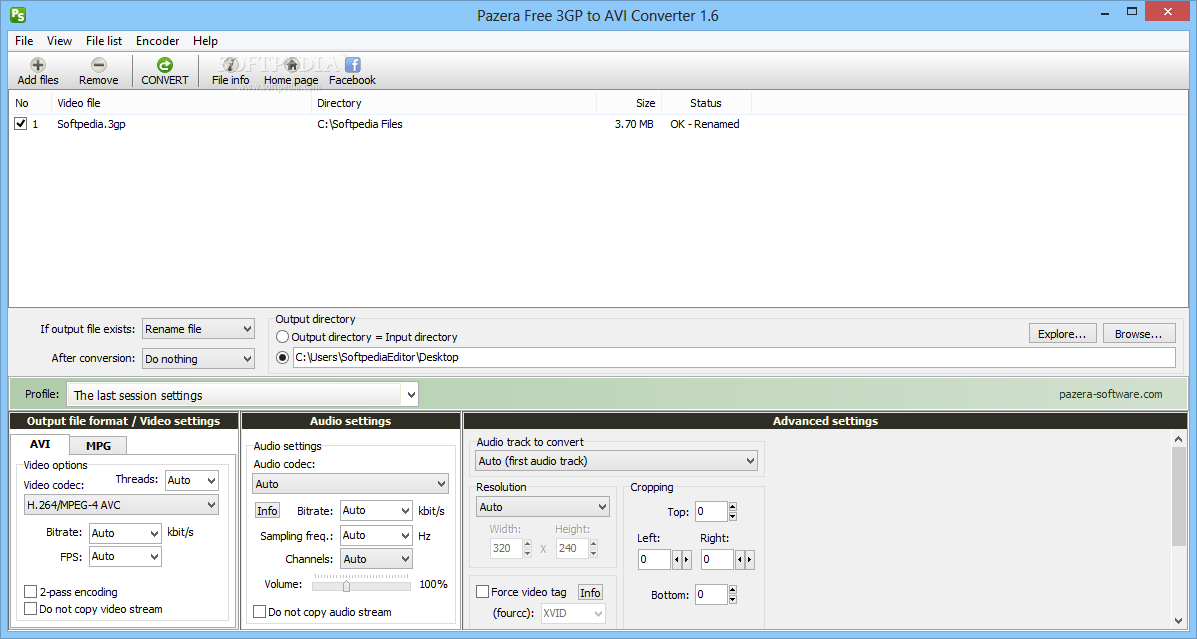Open the File menu
Screen dimensions: 1197x639
coord(24,40)
